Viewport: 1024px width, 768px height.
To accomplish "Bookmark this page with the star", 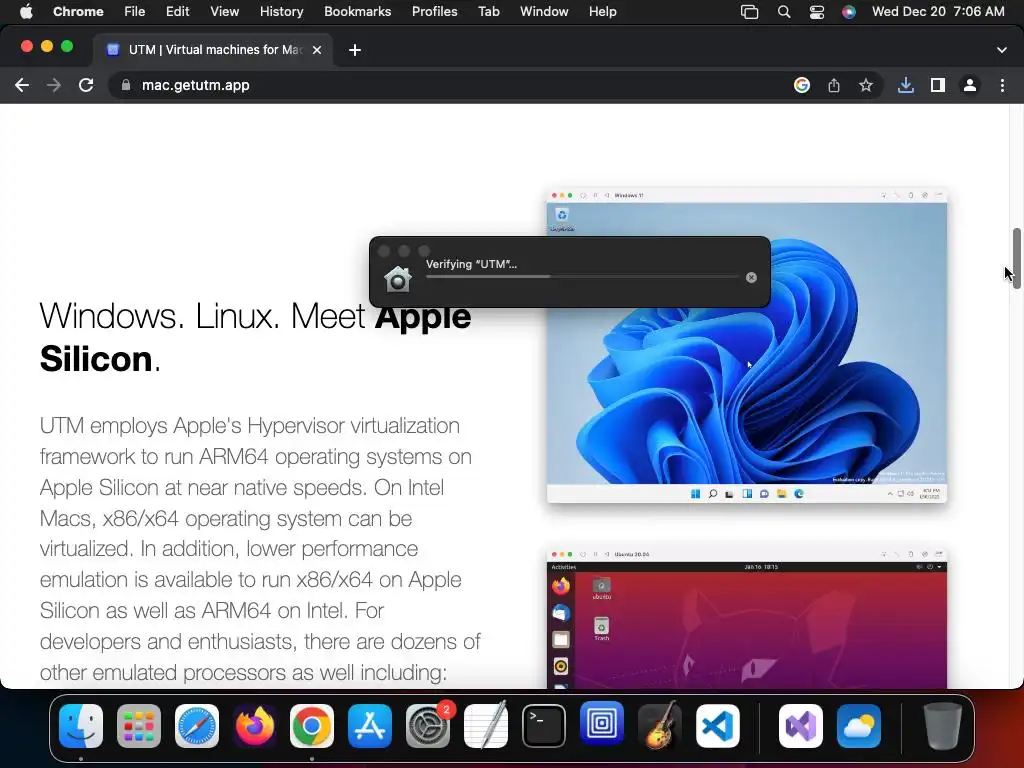I will click(x=866, y=85).
